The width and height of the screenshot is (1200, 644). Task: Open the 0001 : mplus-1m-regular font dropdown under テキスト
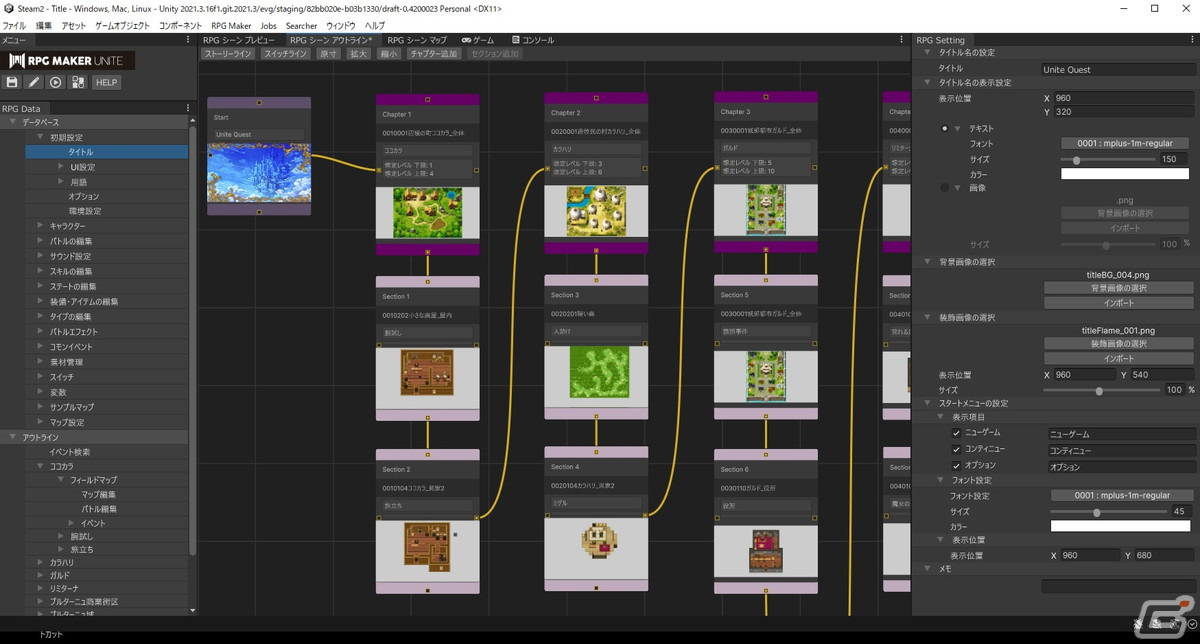pyautogui.click(x=1126, y=144)
